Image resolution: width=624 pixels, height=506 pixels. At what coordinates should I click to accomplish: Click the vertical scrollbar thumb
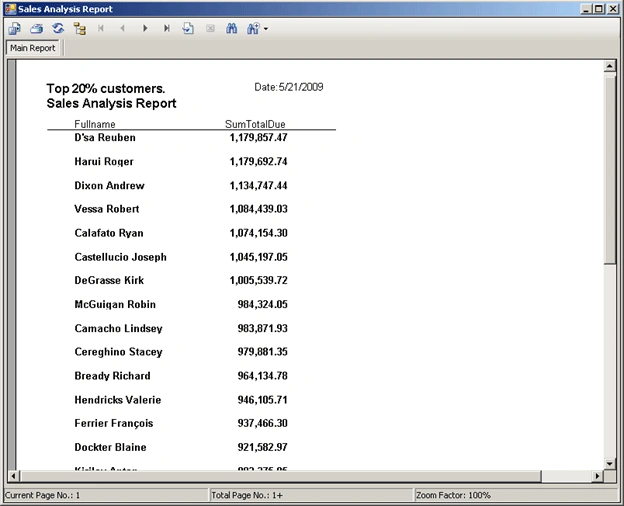(x=610, y=169)
